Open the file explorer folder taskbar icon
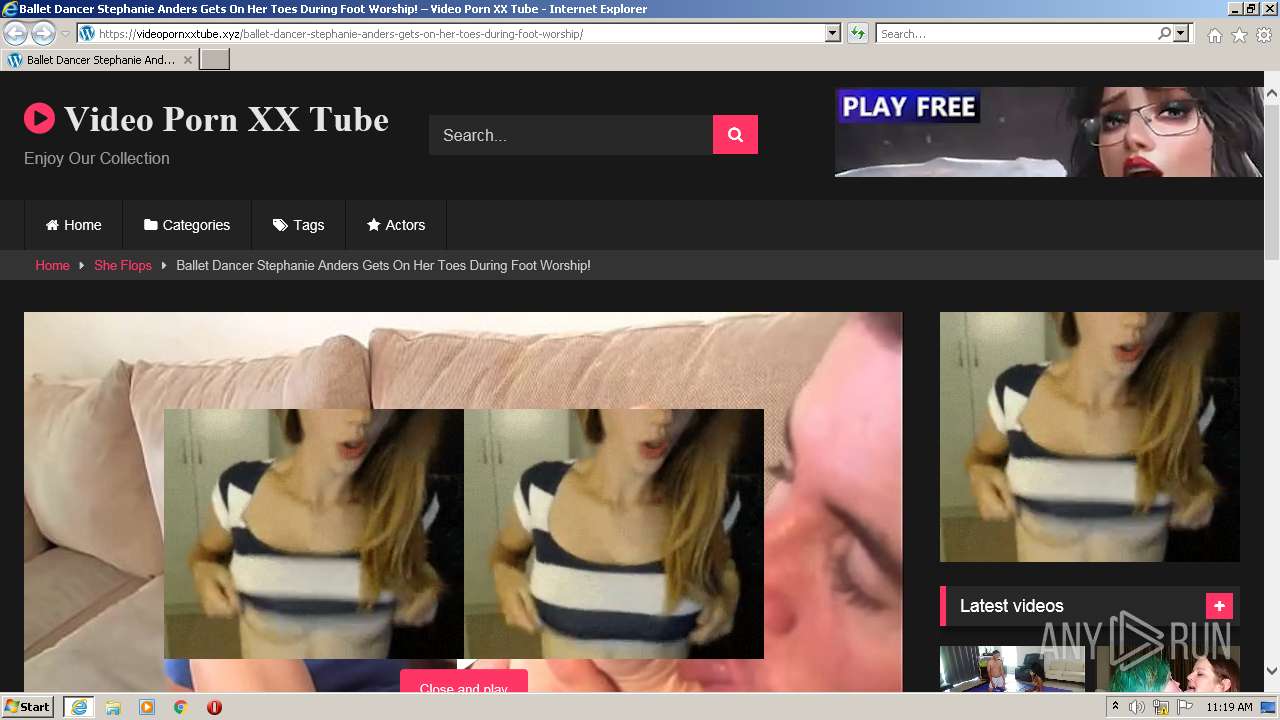This screenshot has height=720, width=1280. point(113,707)
